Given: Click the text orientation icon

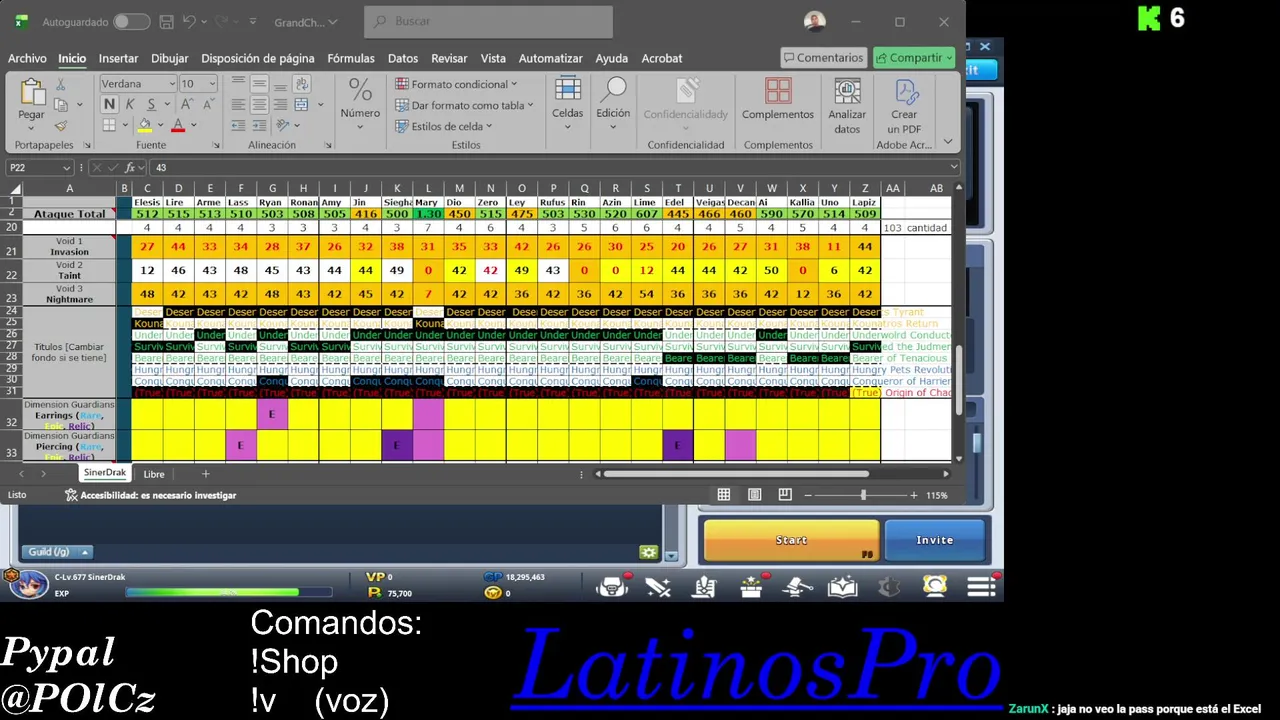Looking at the screenshot, I should (283, 125).
